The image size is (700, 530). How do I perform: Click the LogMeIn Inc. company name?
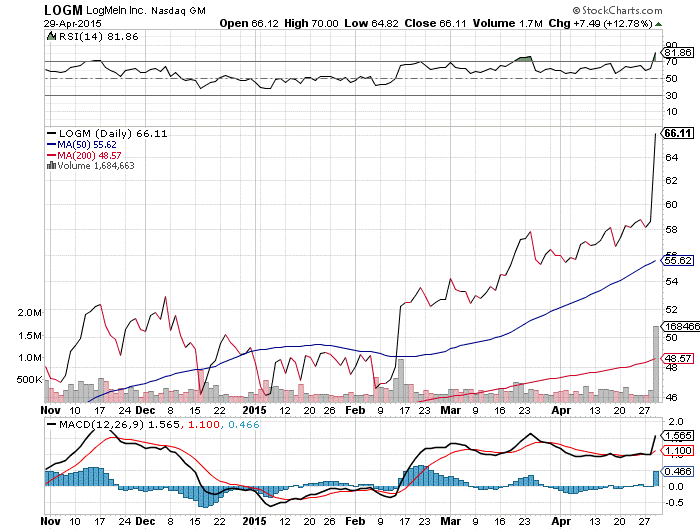point(116,11)
